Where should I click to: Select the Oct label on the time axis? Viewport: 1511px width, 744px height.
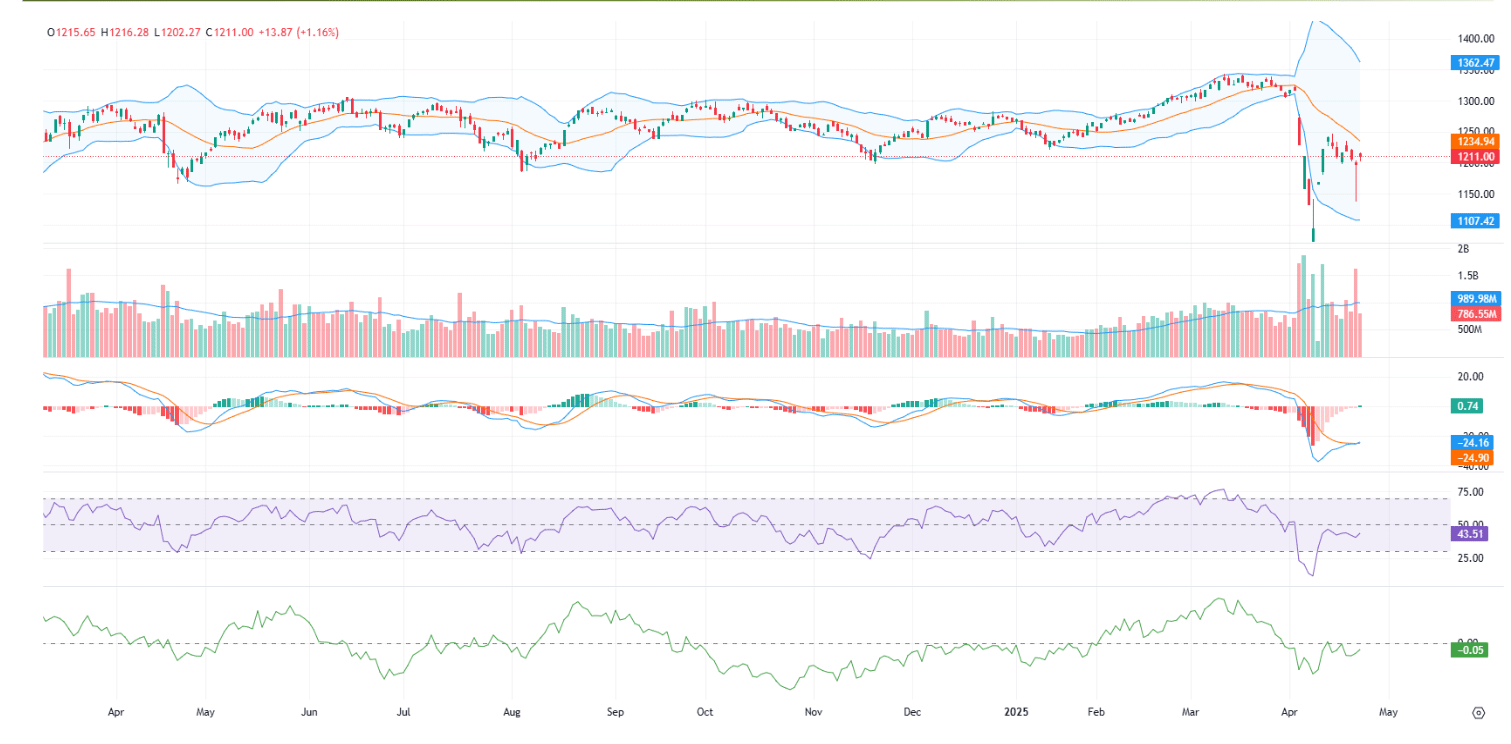(x=705, y=712)
